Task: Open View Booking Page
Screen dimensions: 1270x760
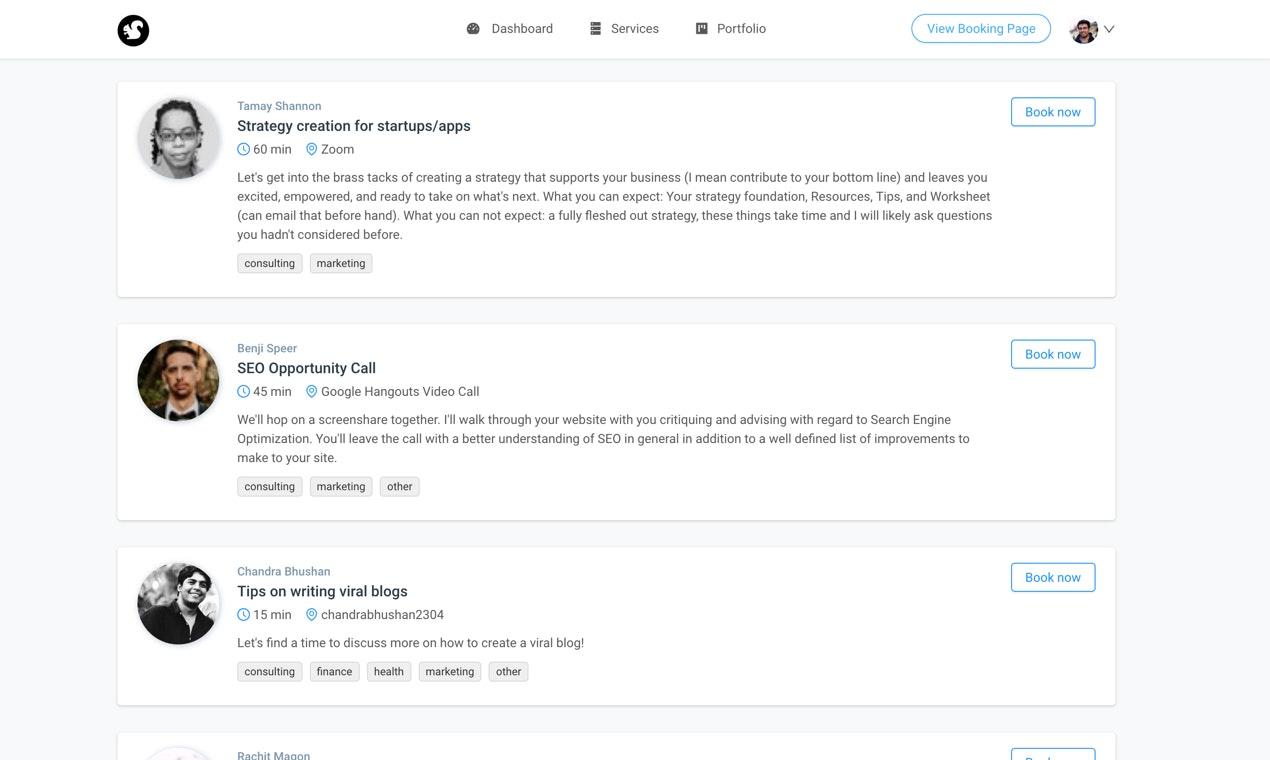Action: 980,29
